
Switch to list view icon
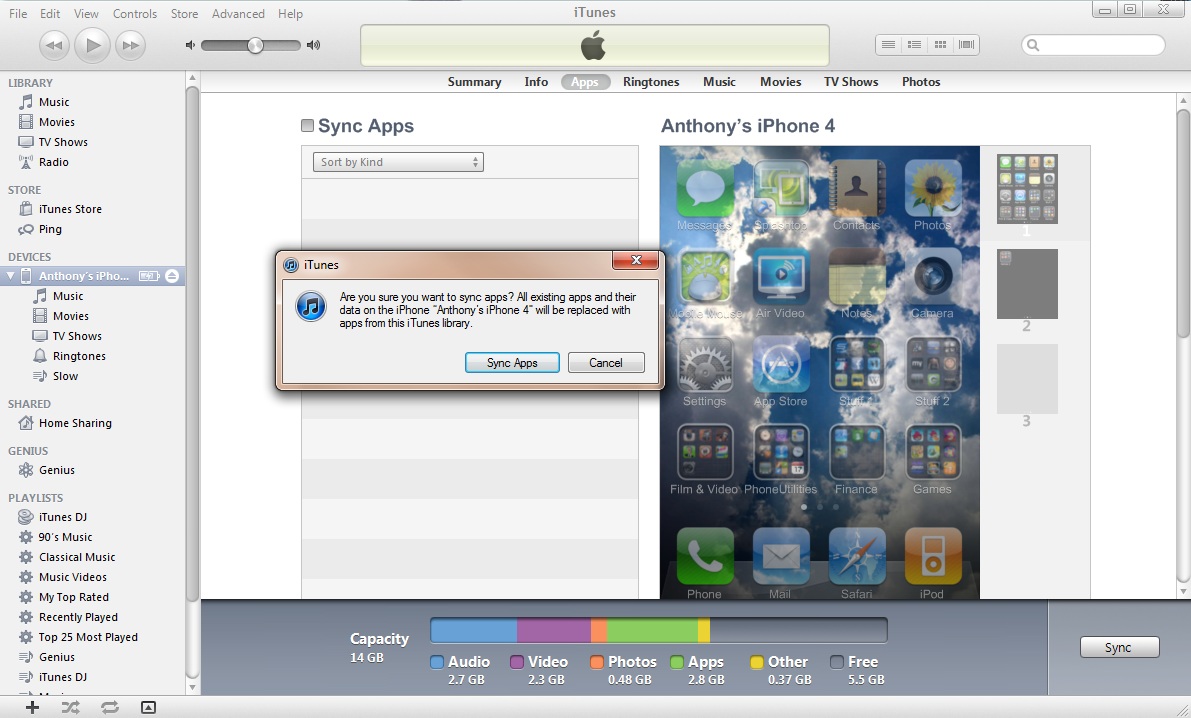coord(888,45)
